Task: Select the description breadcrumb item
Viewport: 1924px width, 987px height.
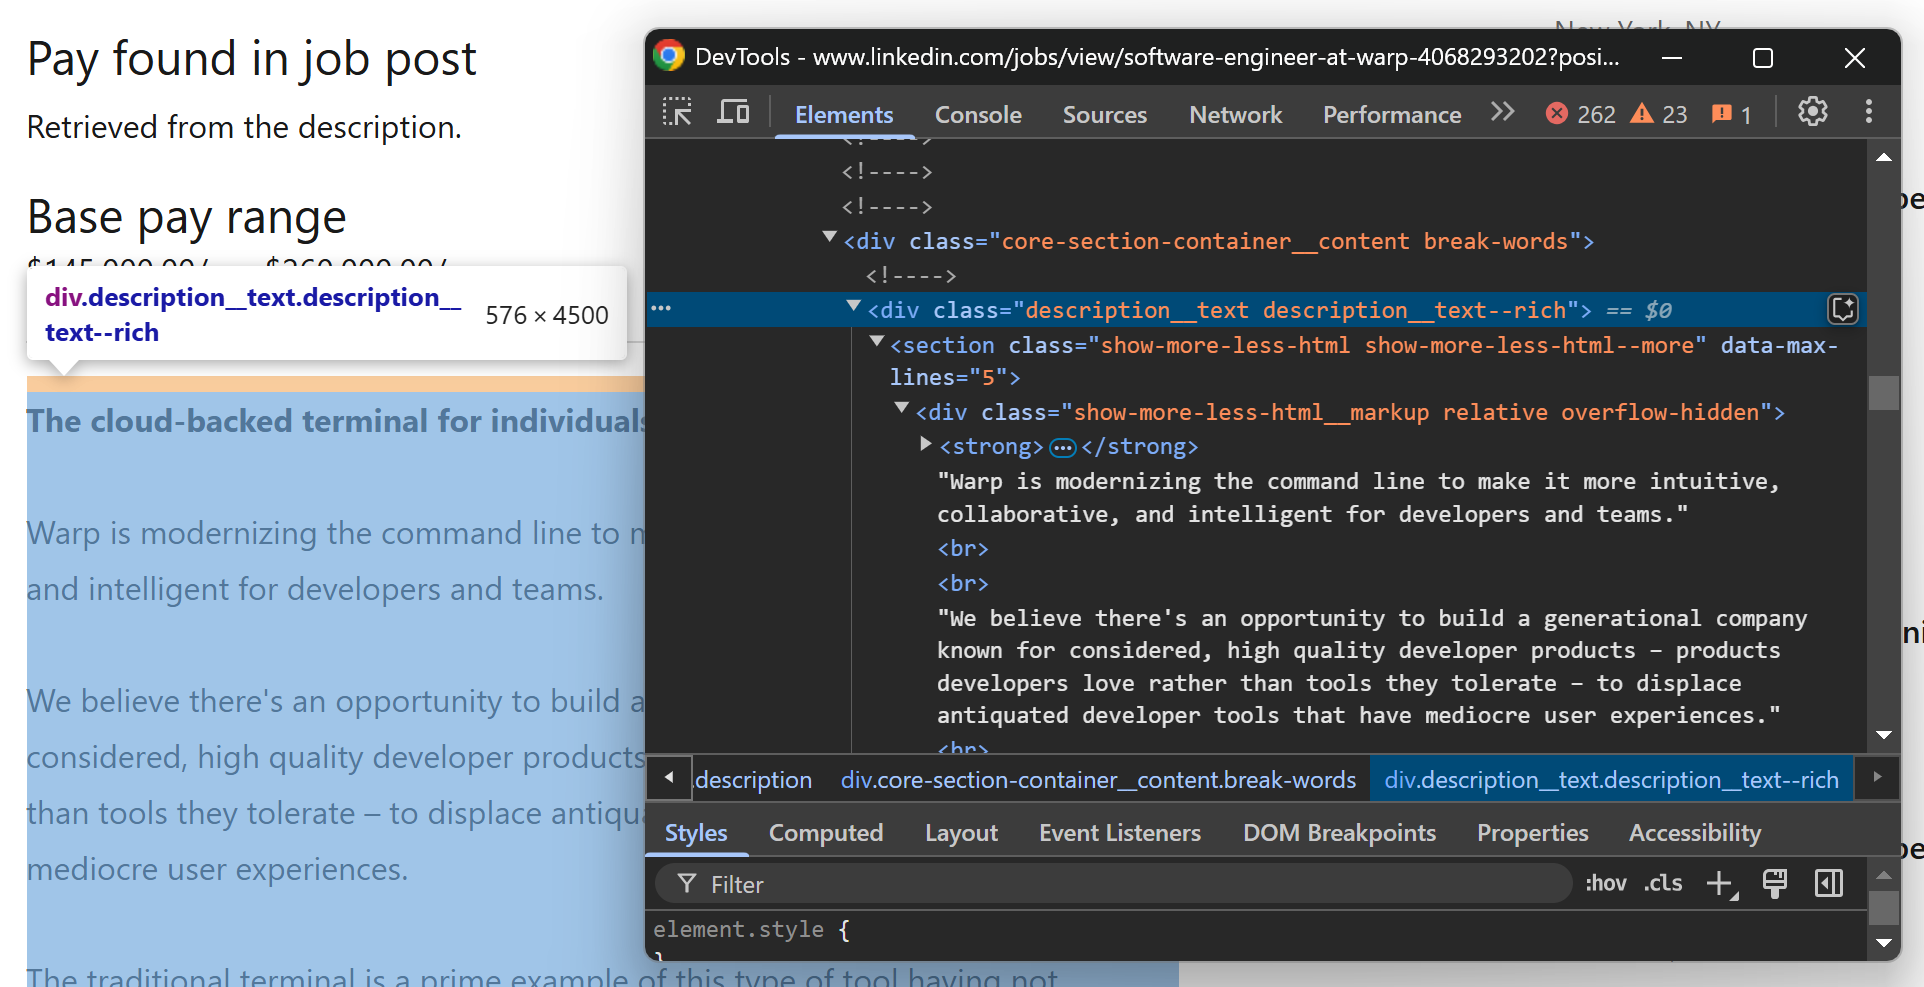Action: [x=754, y=779]
